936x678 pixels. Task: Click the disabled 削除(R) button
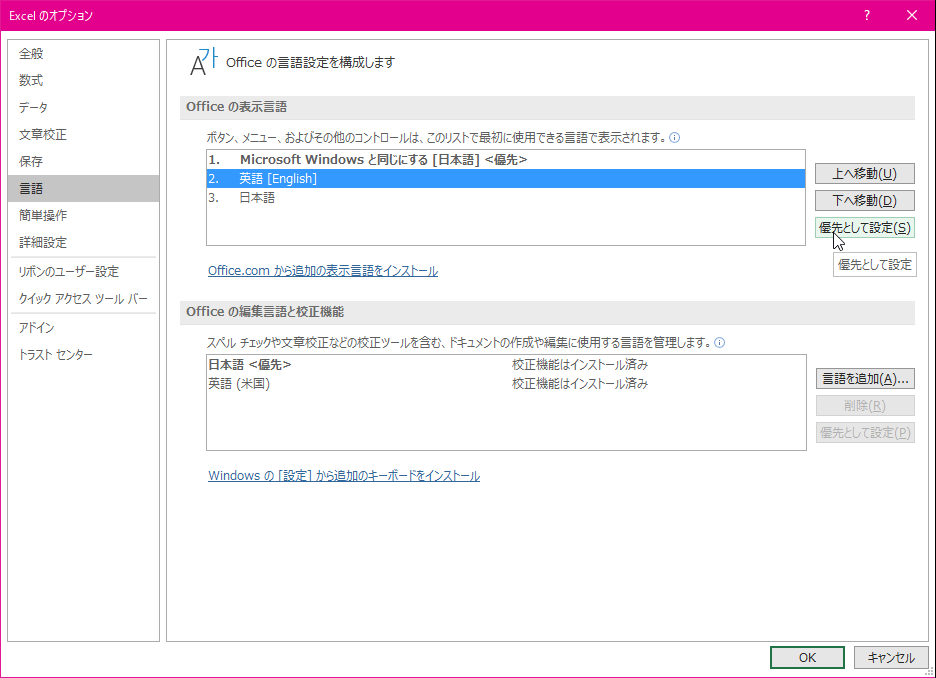coord(865,406)
